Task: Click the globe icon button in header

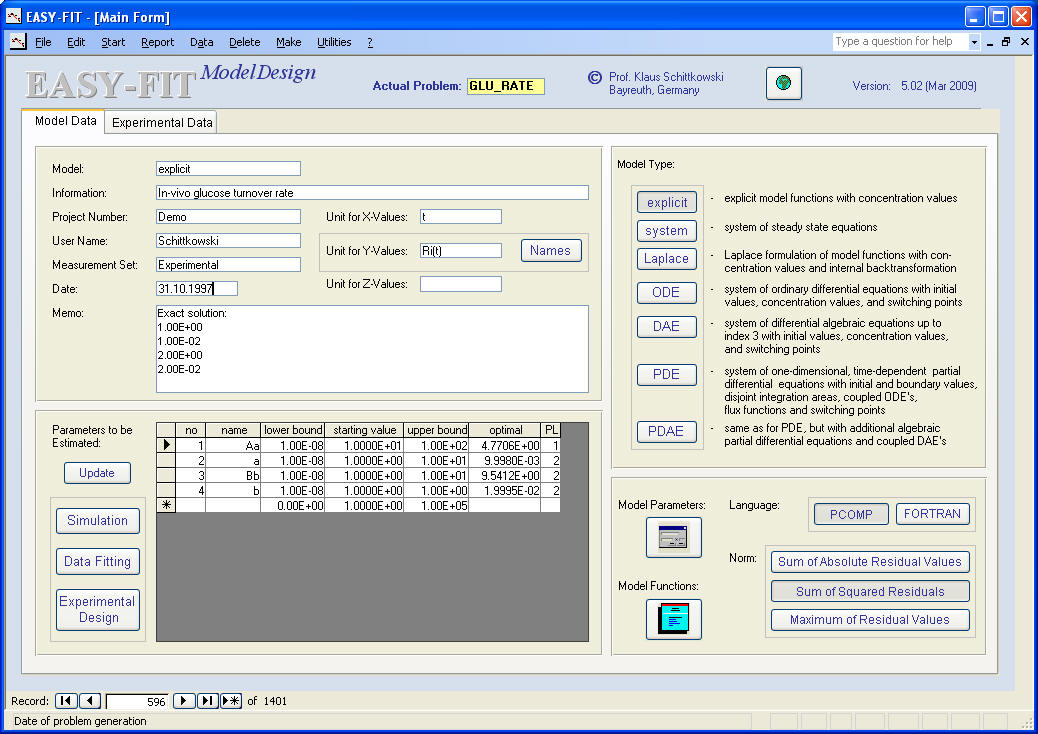Action: [x=784, y=84]
